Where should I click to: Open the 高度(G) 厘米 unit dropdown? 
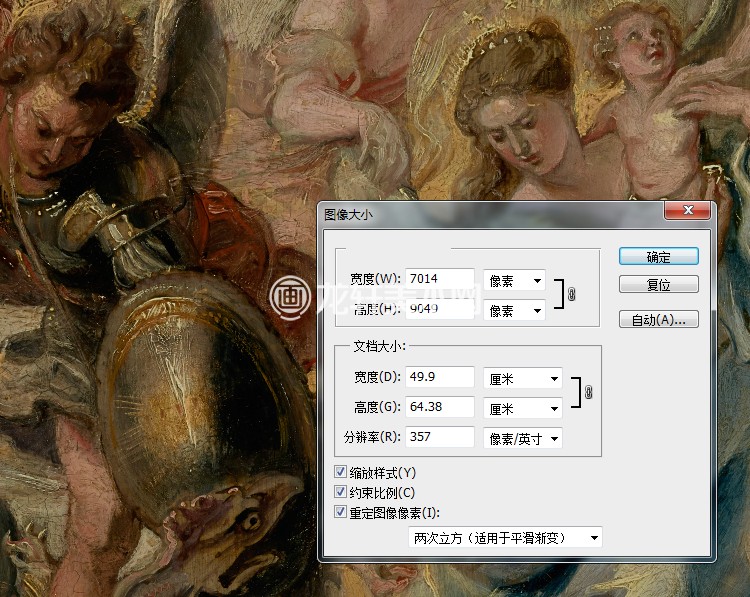[x=523, y=409]
